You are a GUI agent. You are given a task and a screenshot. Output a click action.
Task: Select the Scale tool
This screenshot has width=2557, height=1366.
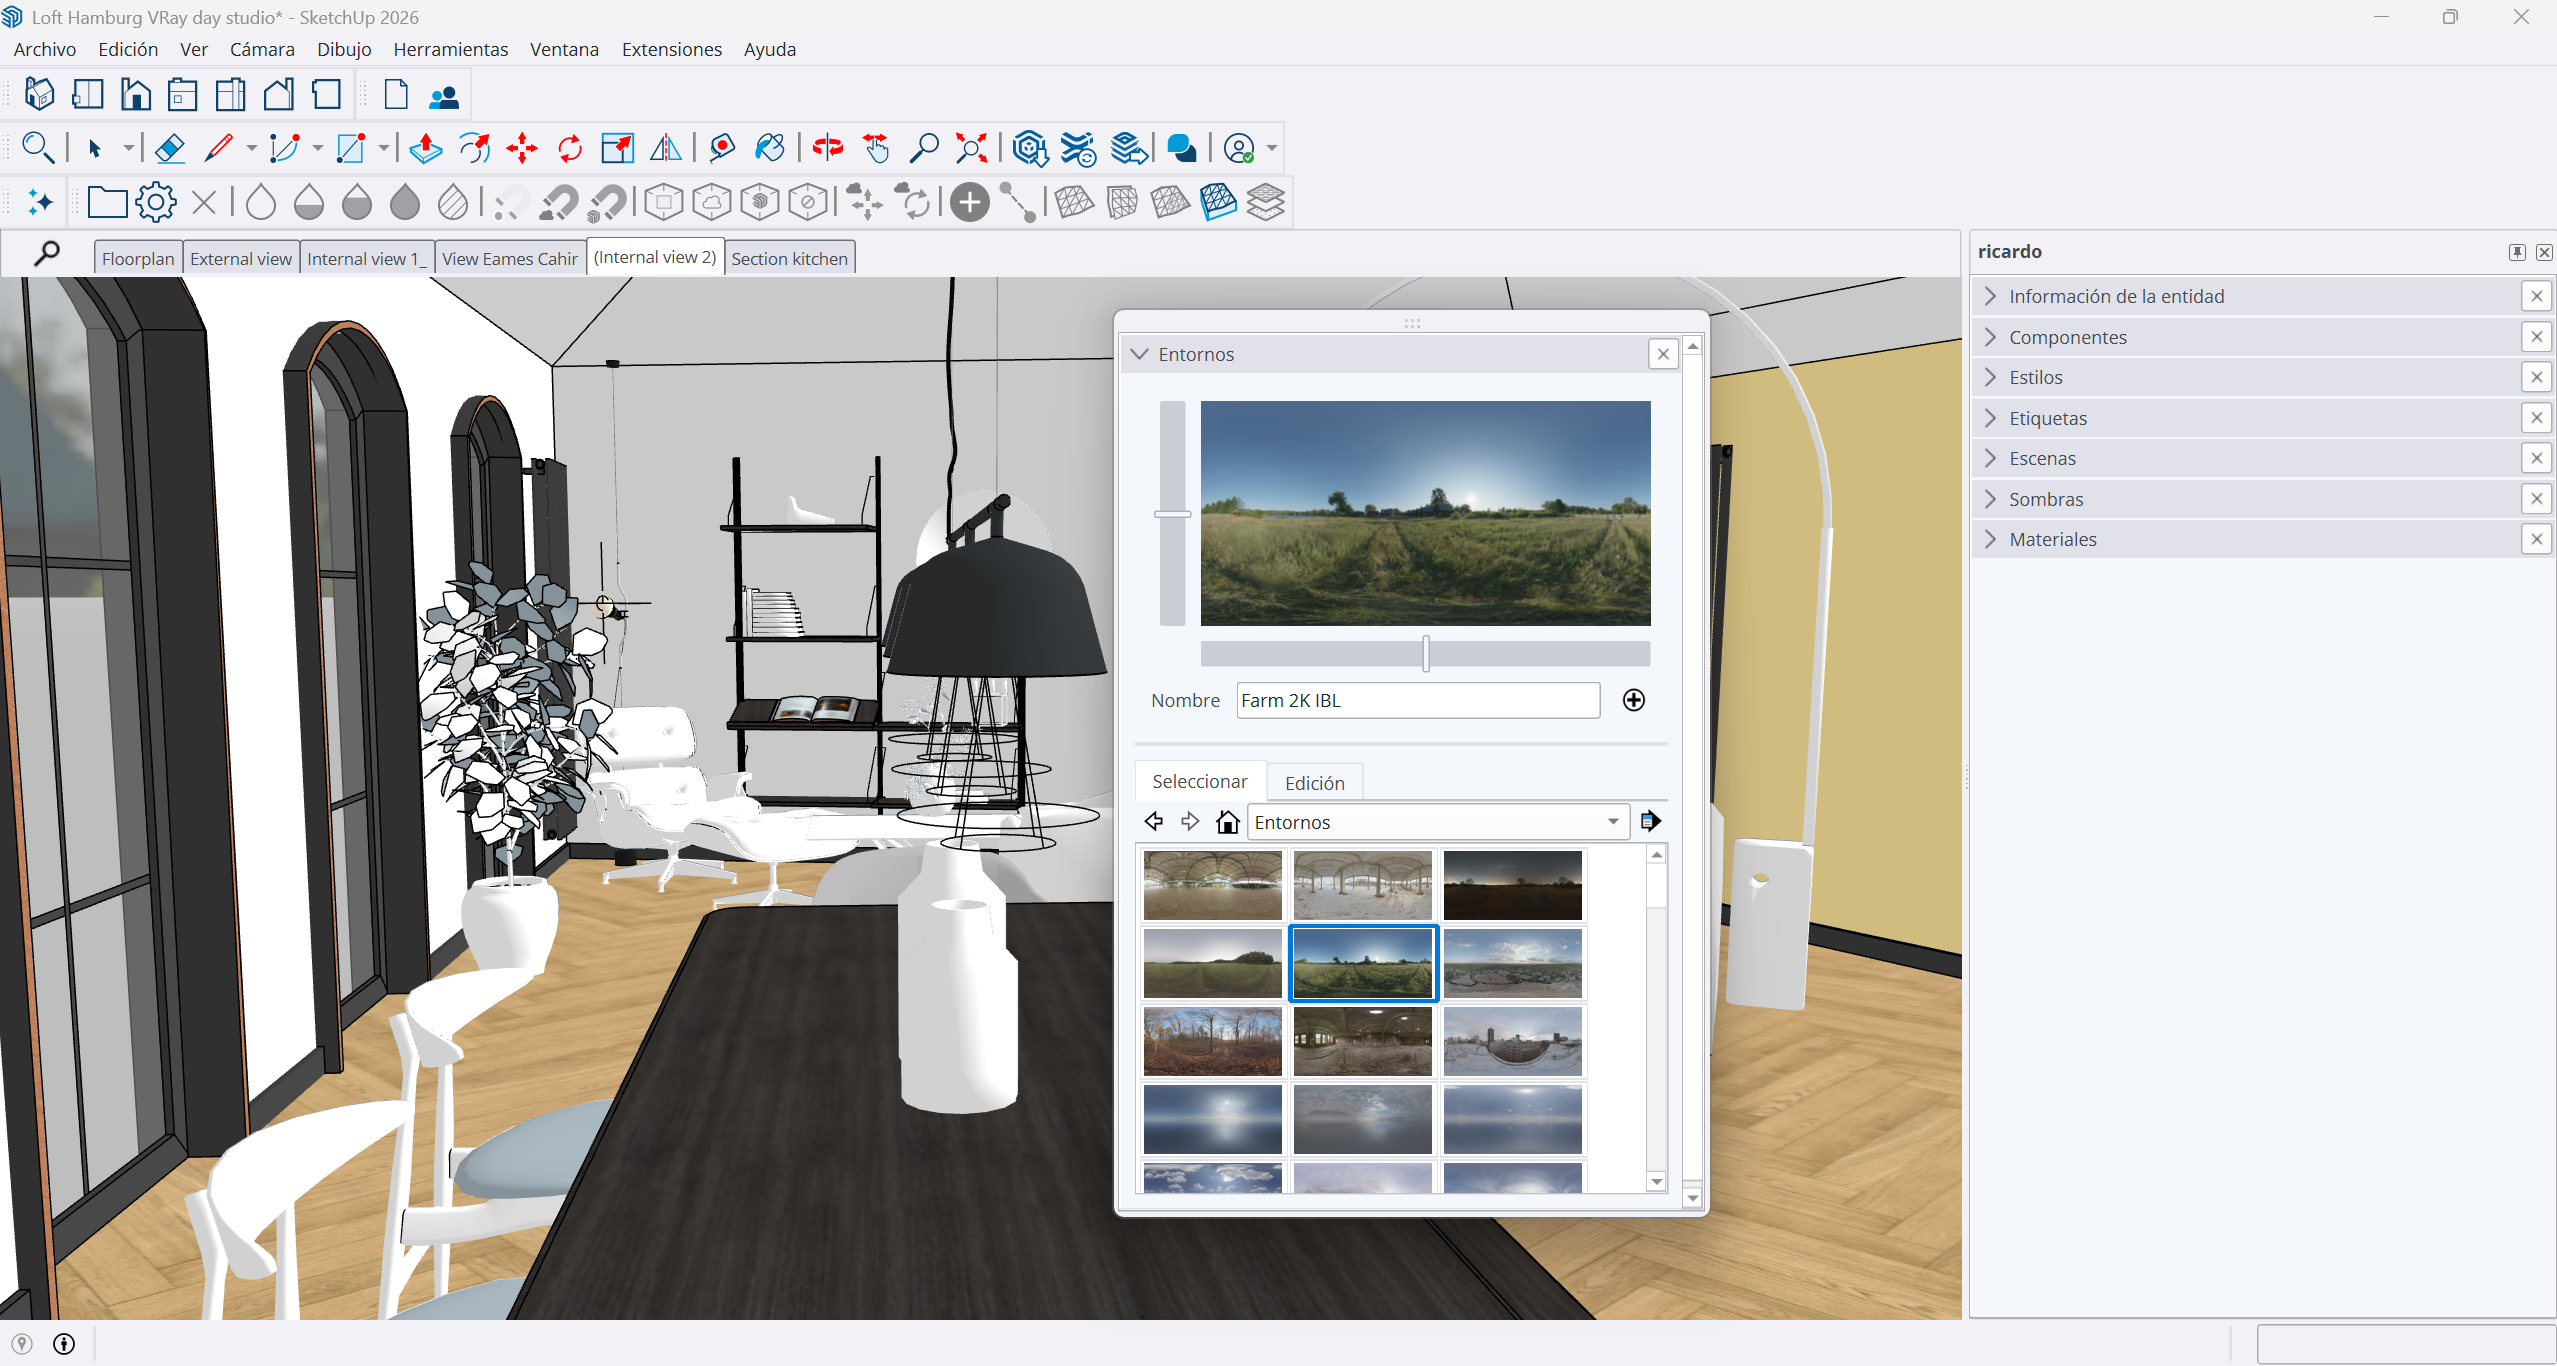coord(618,148)
